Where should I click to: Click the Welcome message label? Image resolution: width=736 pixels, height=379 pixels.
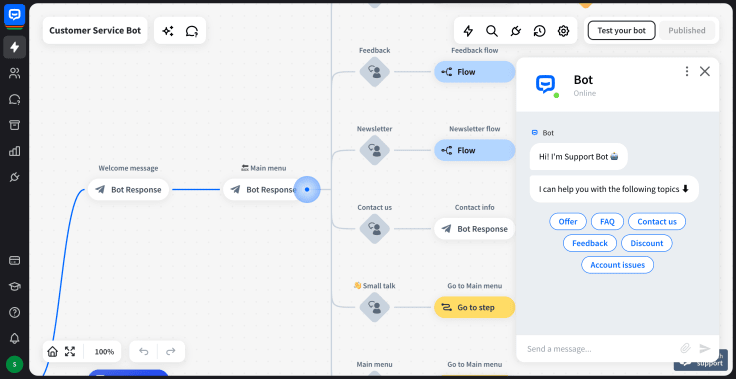coord(128,168)
